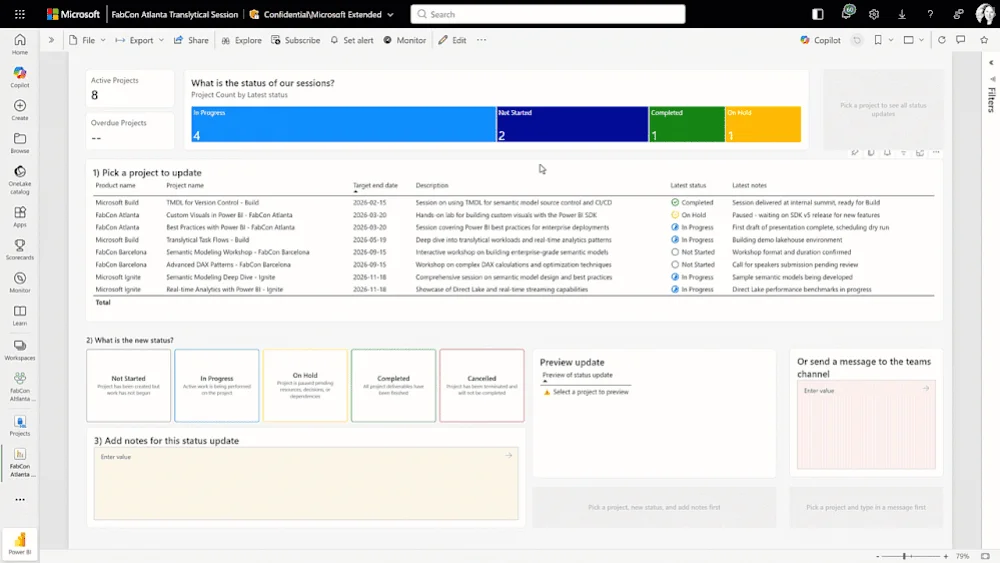
Task: Expand the Filters pane
Action: [x=991, y=62]
